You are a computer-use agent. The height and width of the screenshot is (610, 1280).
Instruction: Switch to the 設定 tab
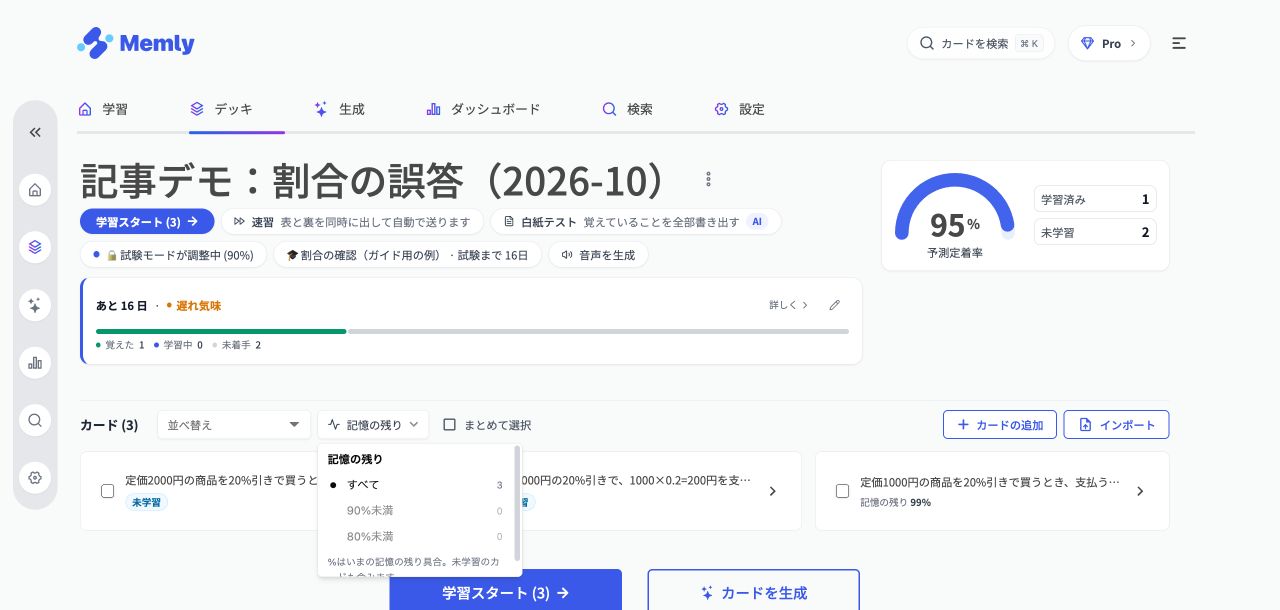[x=739, y=109]
